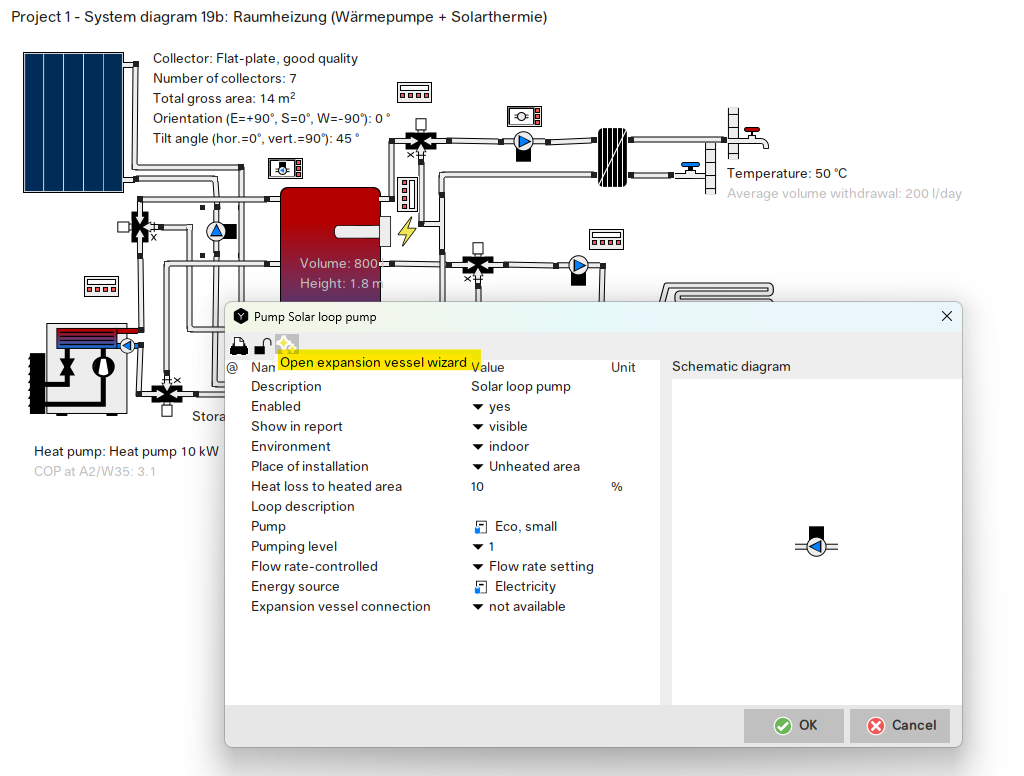Screen dimensions: 1024x776
Task: Click the printer icon in the pump dialog
Action: (239, 345)
